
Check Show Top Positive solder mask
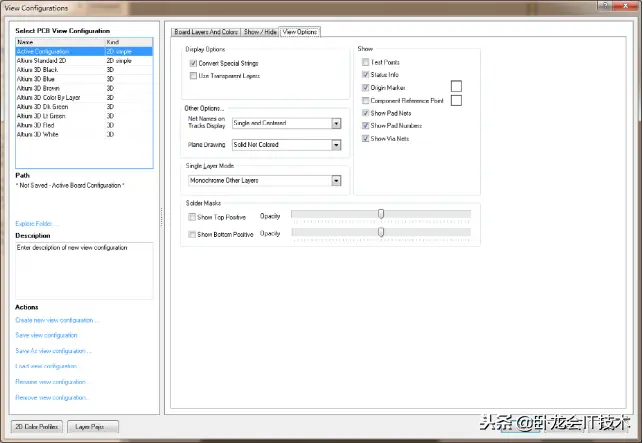pyautogui.click(x=193, y=217)
